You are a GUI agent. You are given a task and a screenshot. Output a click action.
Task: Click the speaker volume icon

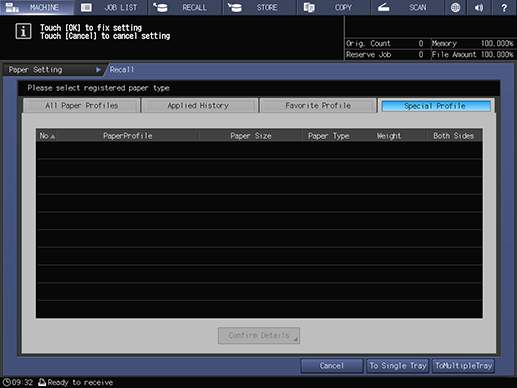pos(479,7)
